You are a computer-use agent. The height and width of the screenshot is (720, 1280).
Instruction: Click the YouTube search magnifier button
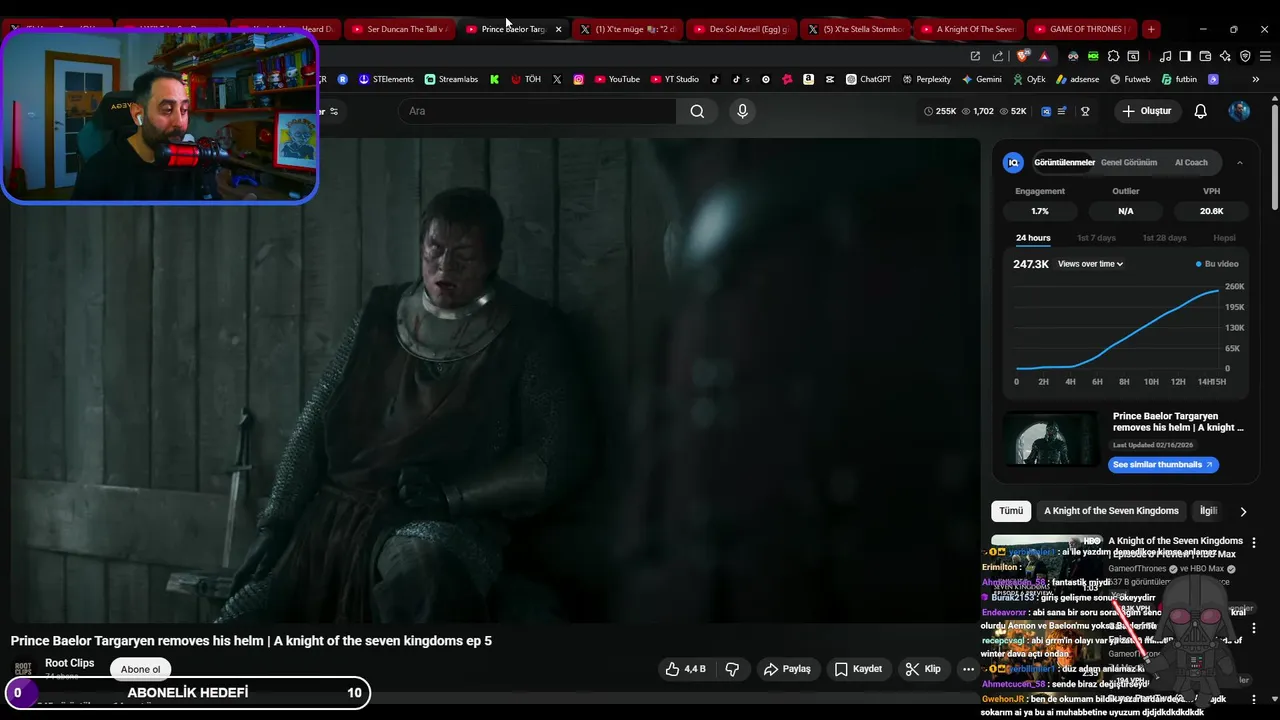pyautogui.click(x=697, y=111)
